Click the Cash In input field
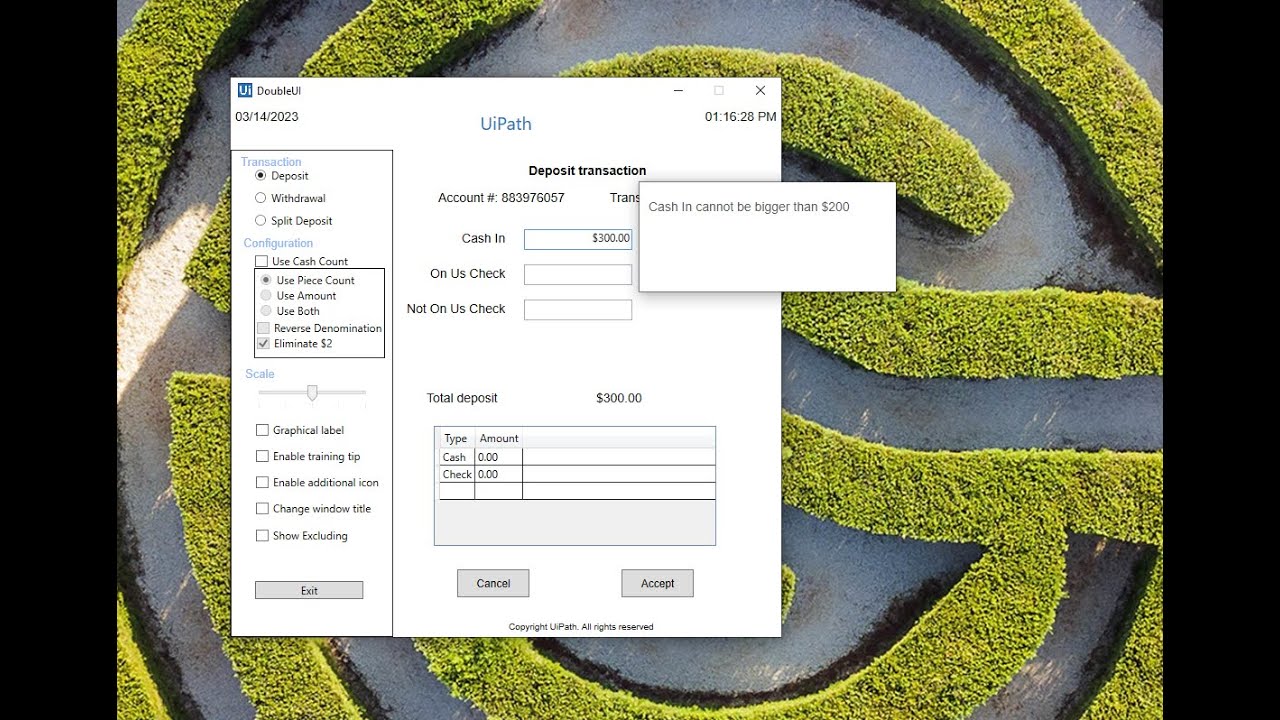The width and height of the screenshot is (1280, 720). tap(578, 239)
